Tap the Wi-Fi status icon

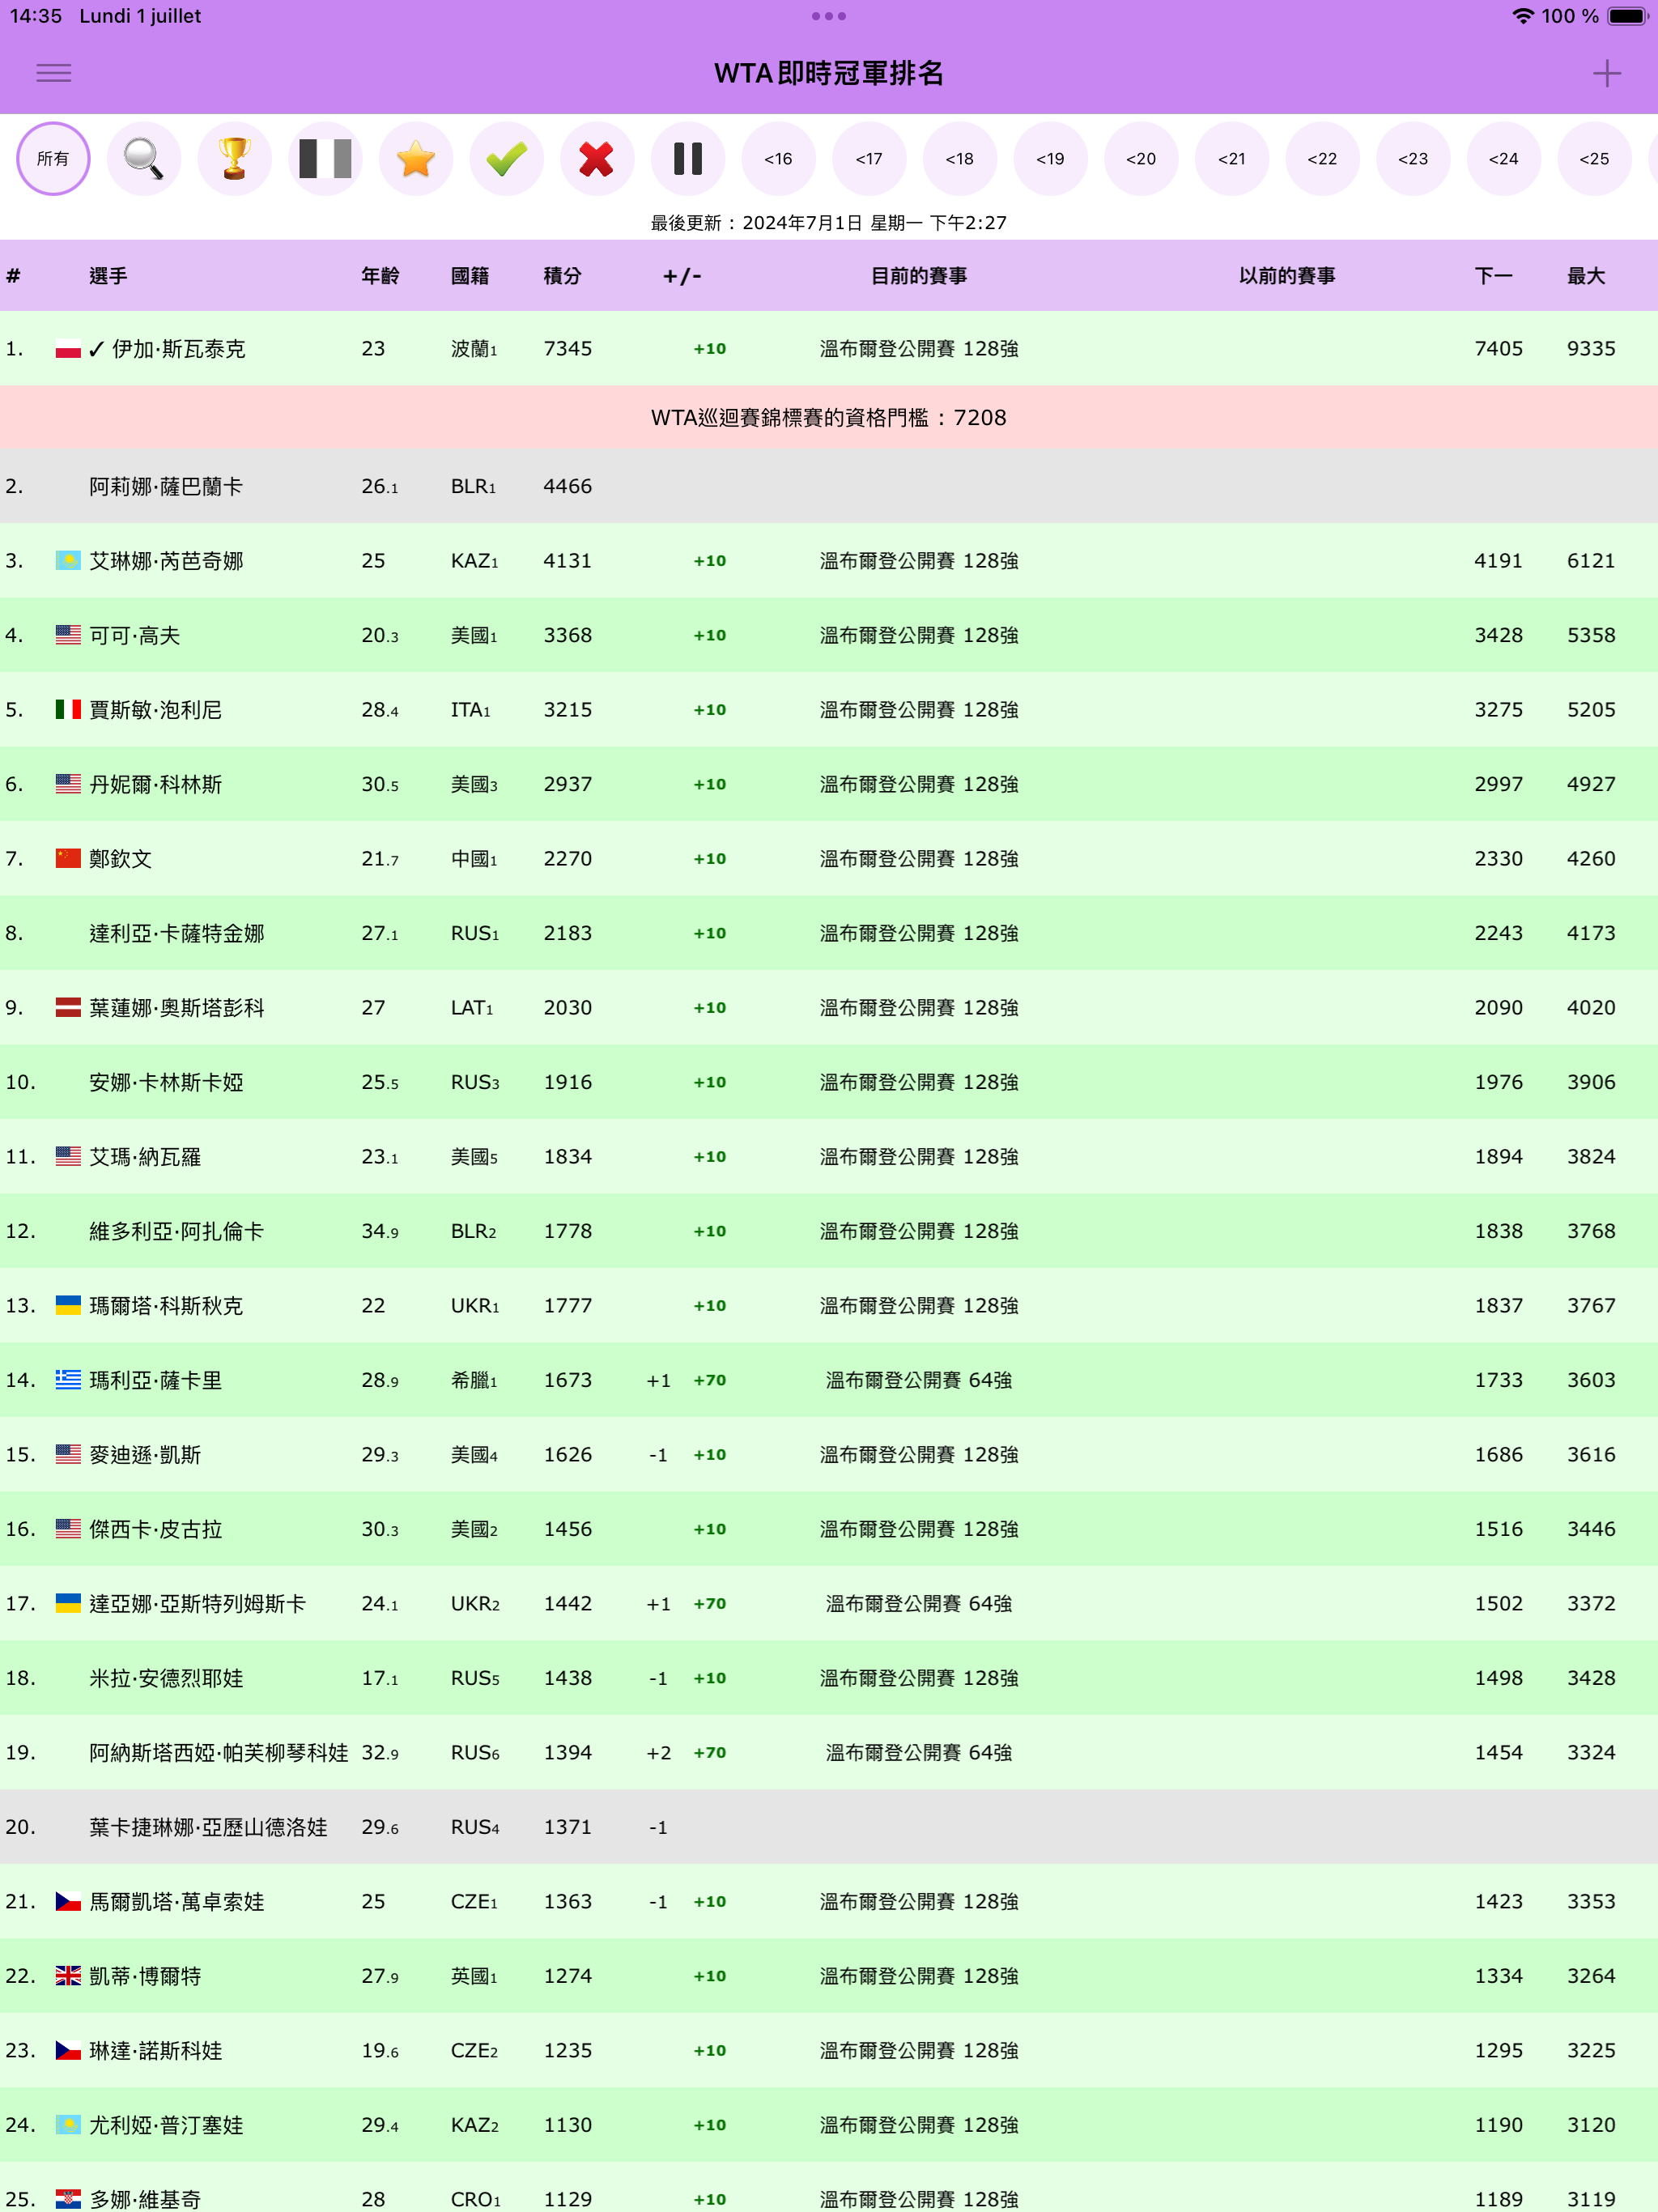(x=1523, y=16)
